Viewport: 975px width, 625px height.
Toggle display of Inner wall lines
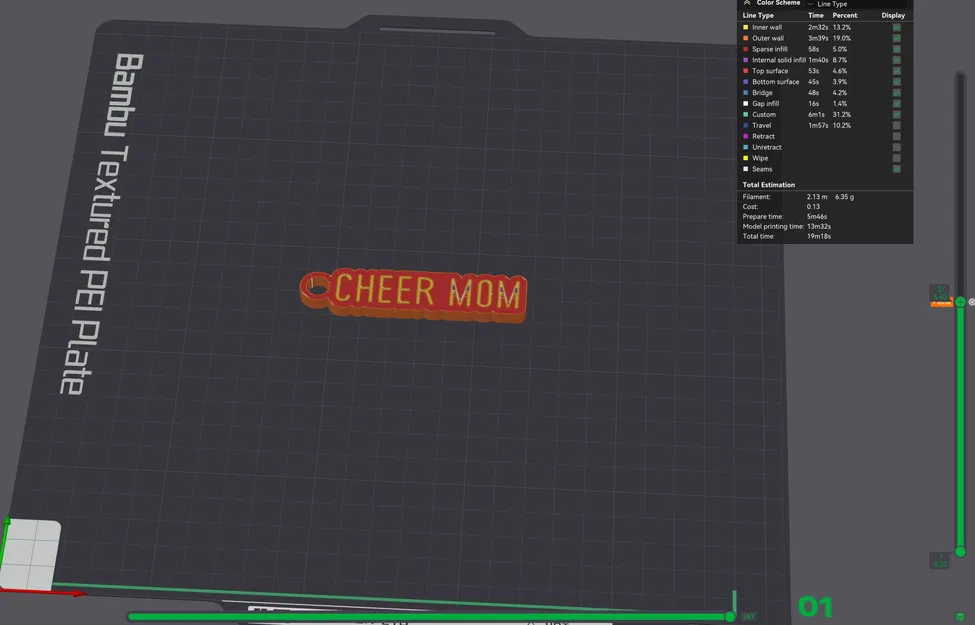pyautogui.click(x=897, y=27)
